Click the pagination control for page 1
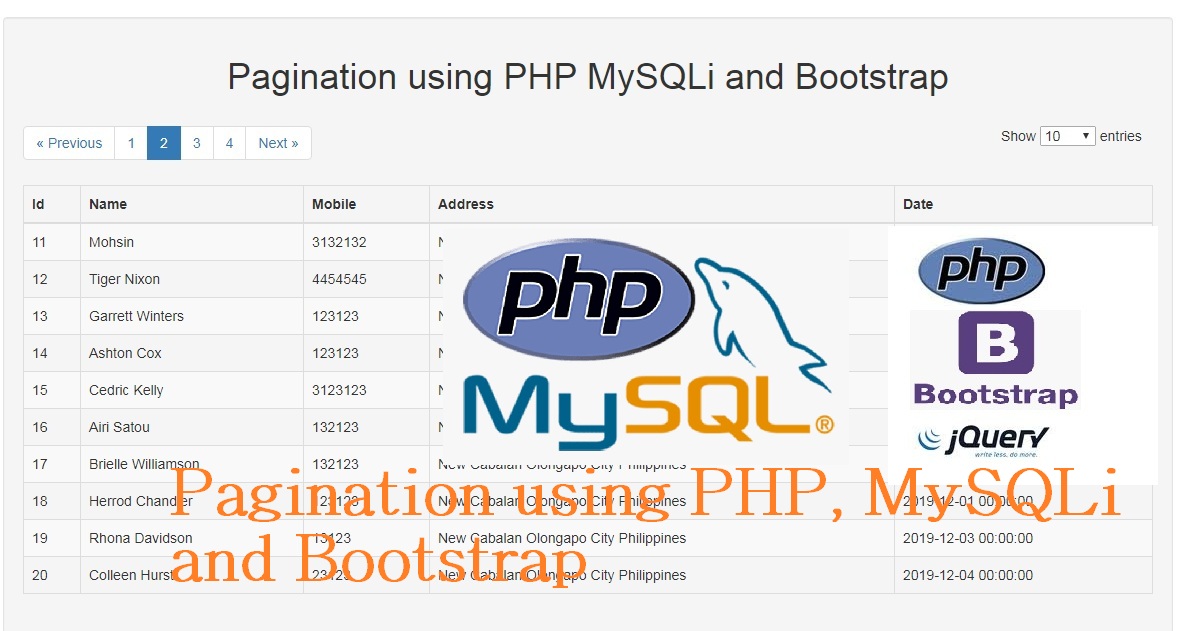 click(131, 143)
